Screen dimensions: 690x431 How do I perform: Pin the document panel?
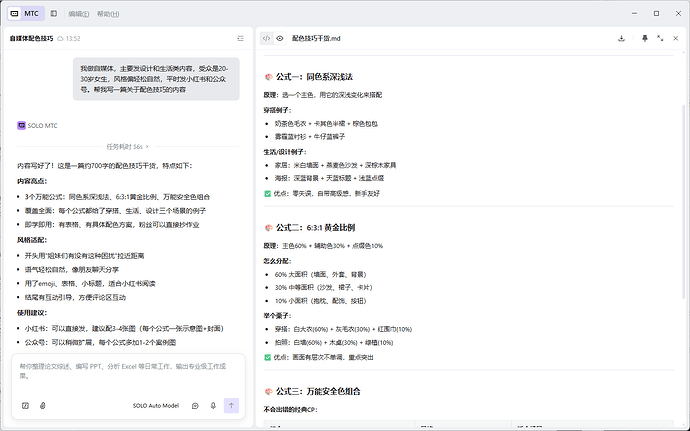pos(645,38)
